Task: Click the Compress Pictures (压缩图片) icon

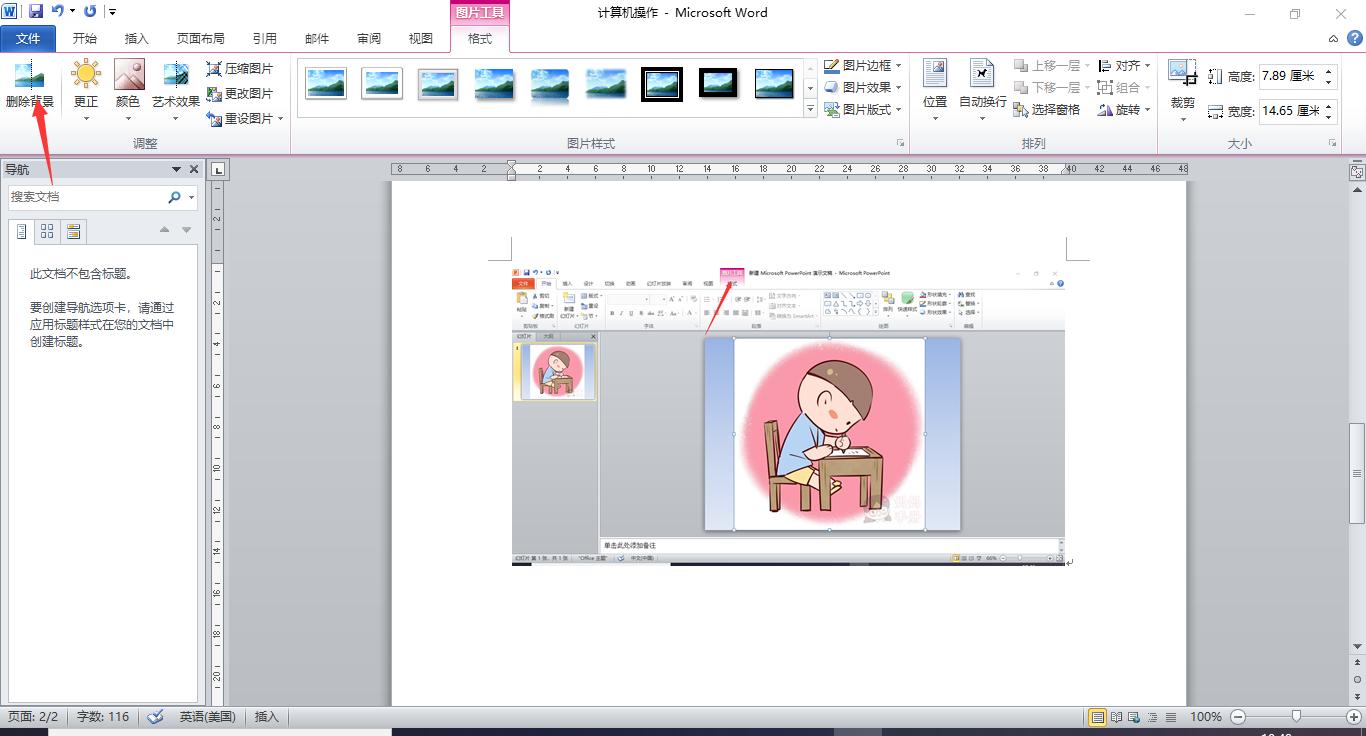Action: coord(240,69)
